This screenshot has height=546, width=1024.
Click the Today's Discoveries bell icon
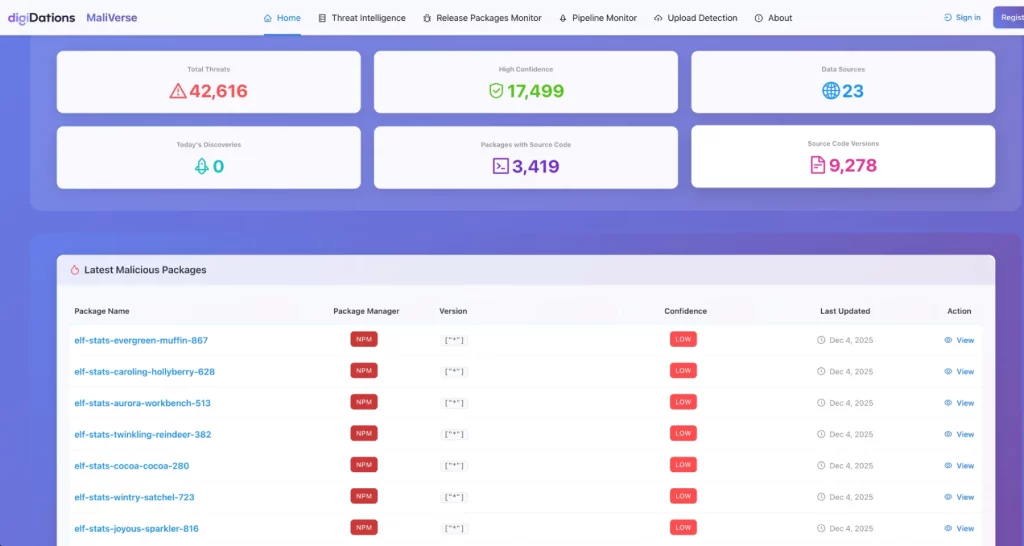pos(201,166)
